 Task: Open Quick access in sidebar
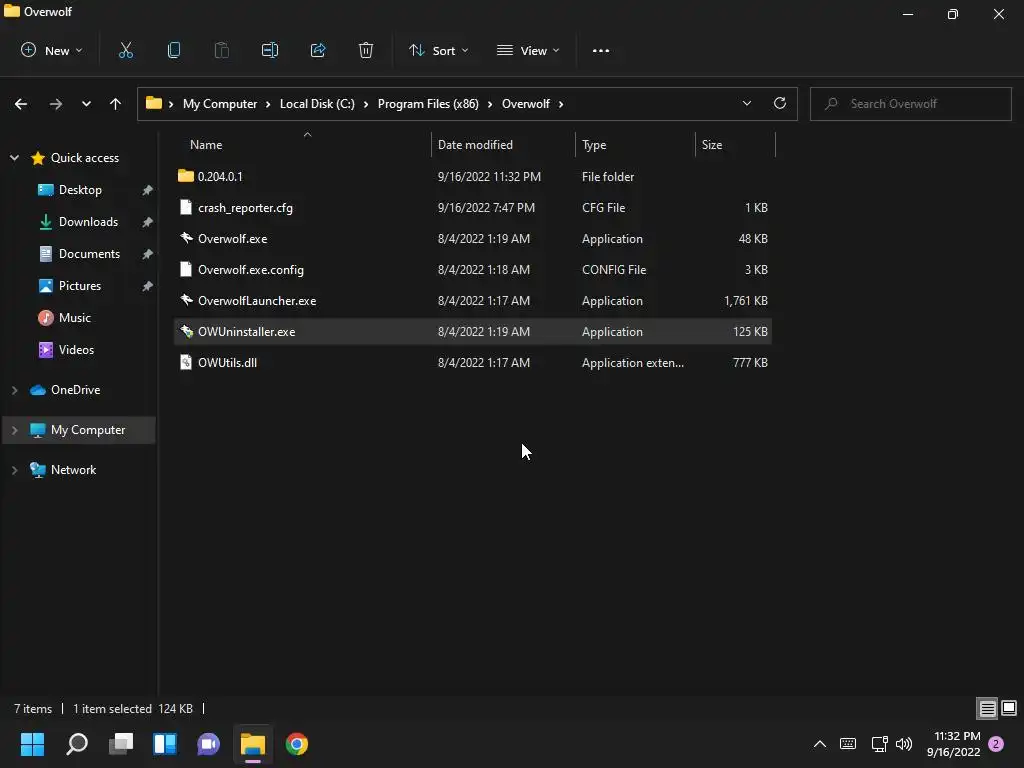85,157
